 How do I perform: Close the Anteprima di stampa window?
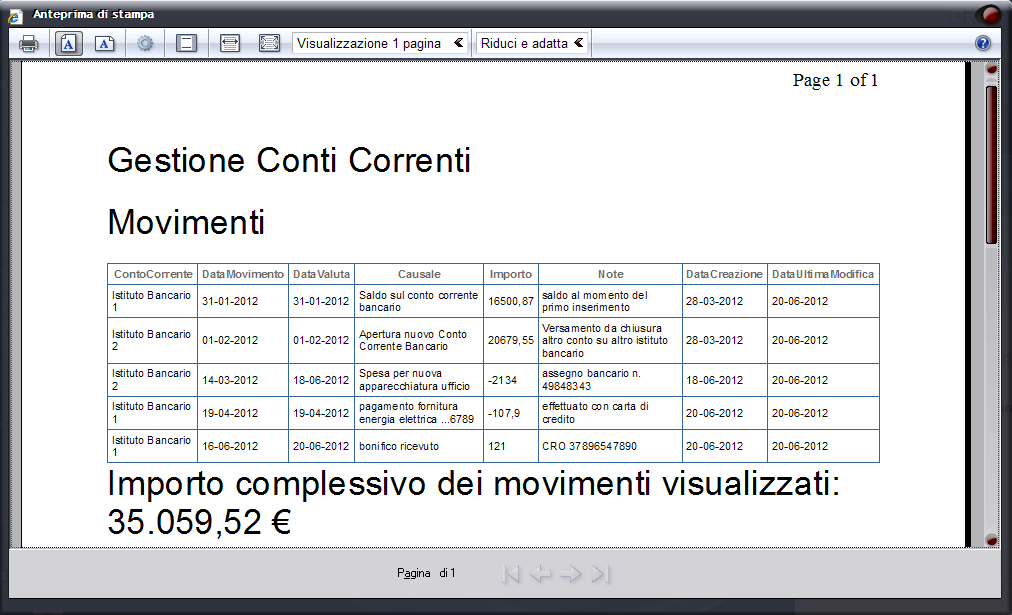coord(989,14)
